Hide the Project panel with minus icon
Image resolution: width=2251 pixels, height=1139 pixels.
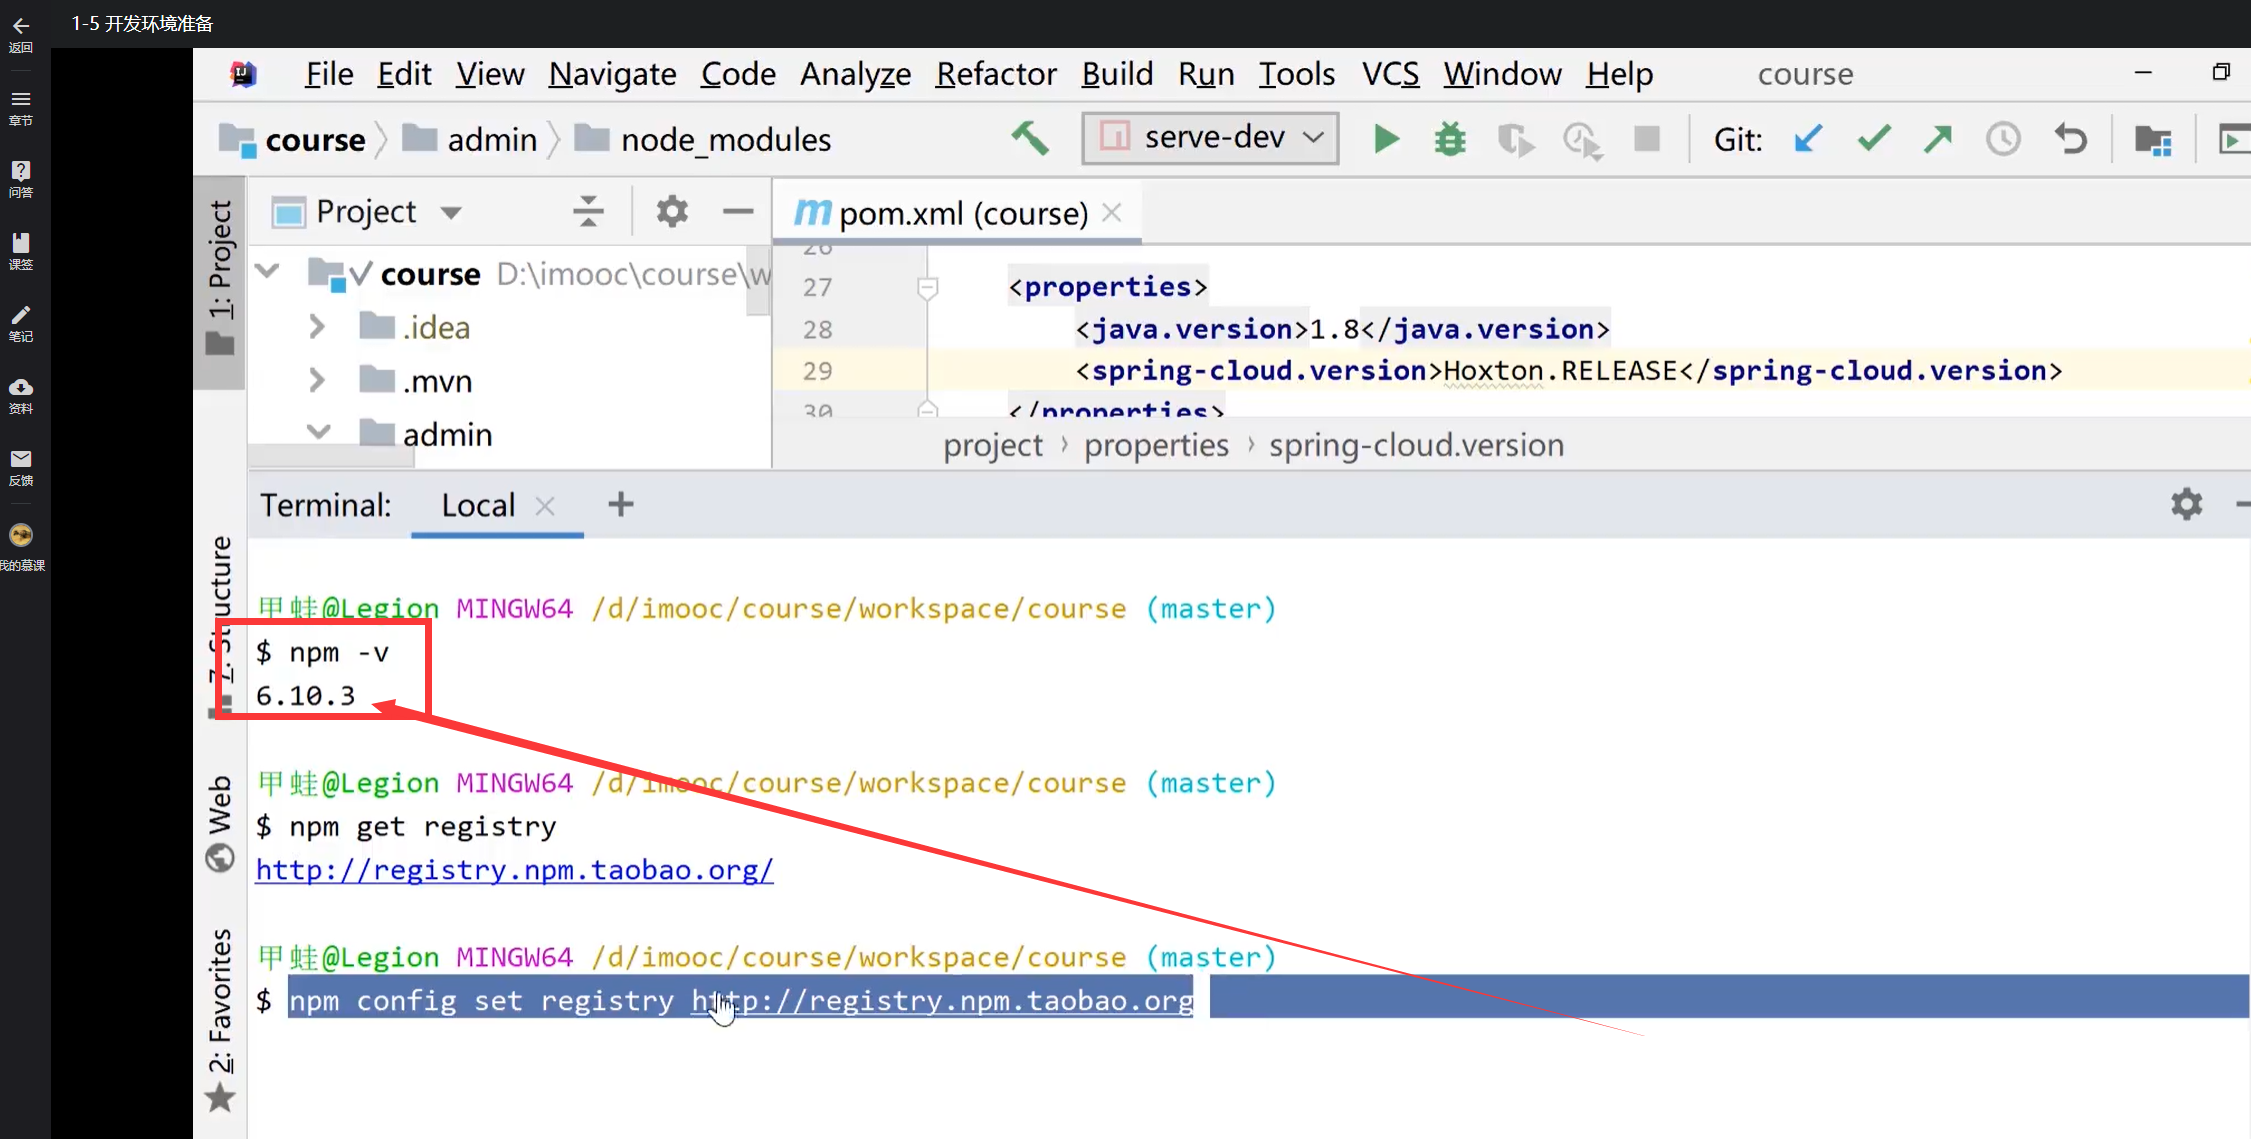pyautogui.click(x=738, y=211)
